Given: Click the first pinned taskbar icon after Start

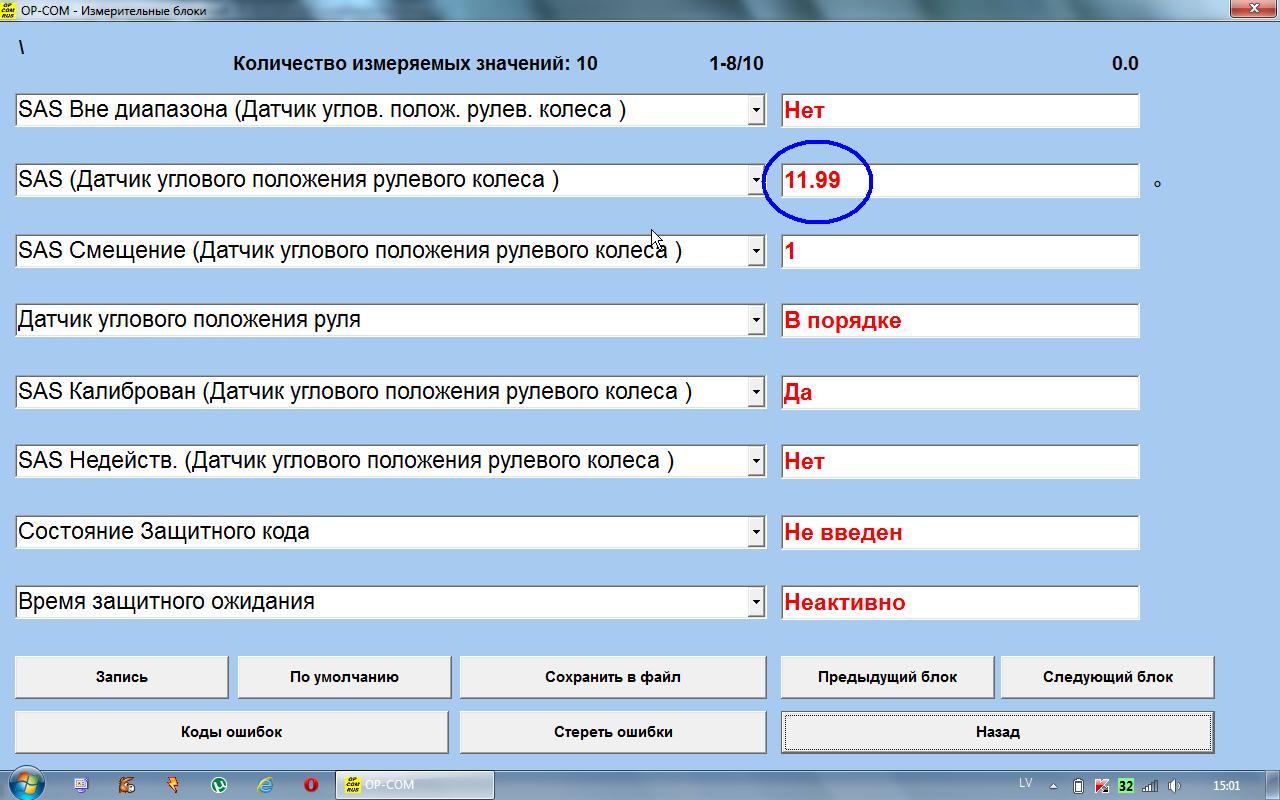Looking at the screenshot, I should coord(81,785).
